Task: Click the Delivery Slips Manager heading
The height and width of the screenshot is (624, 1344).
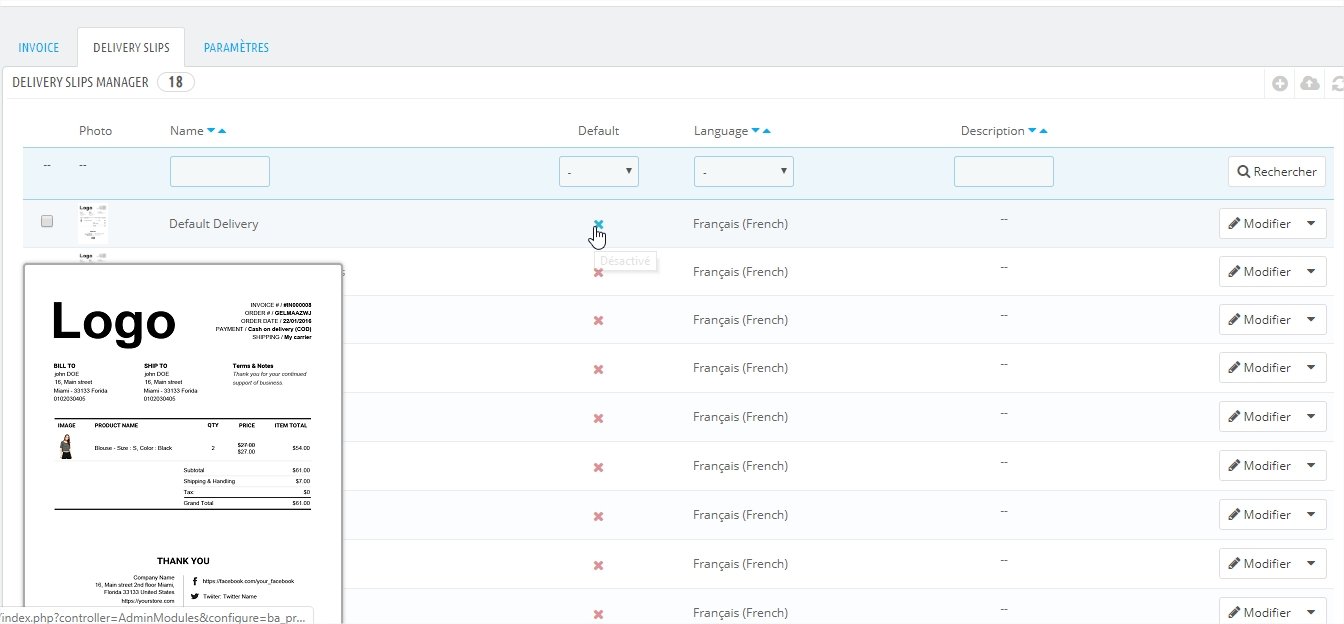Action: 80,82
